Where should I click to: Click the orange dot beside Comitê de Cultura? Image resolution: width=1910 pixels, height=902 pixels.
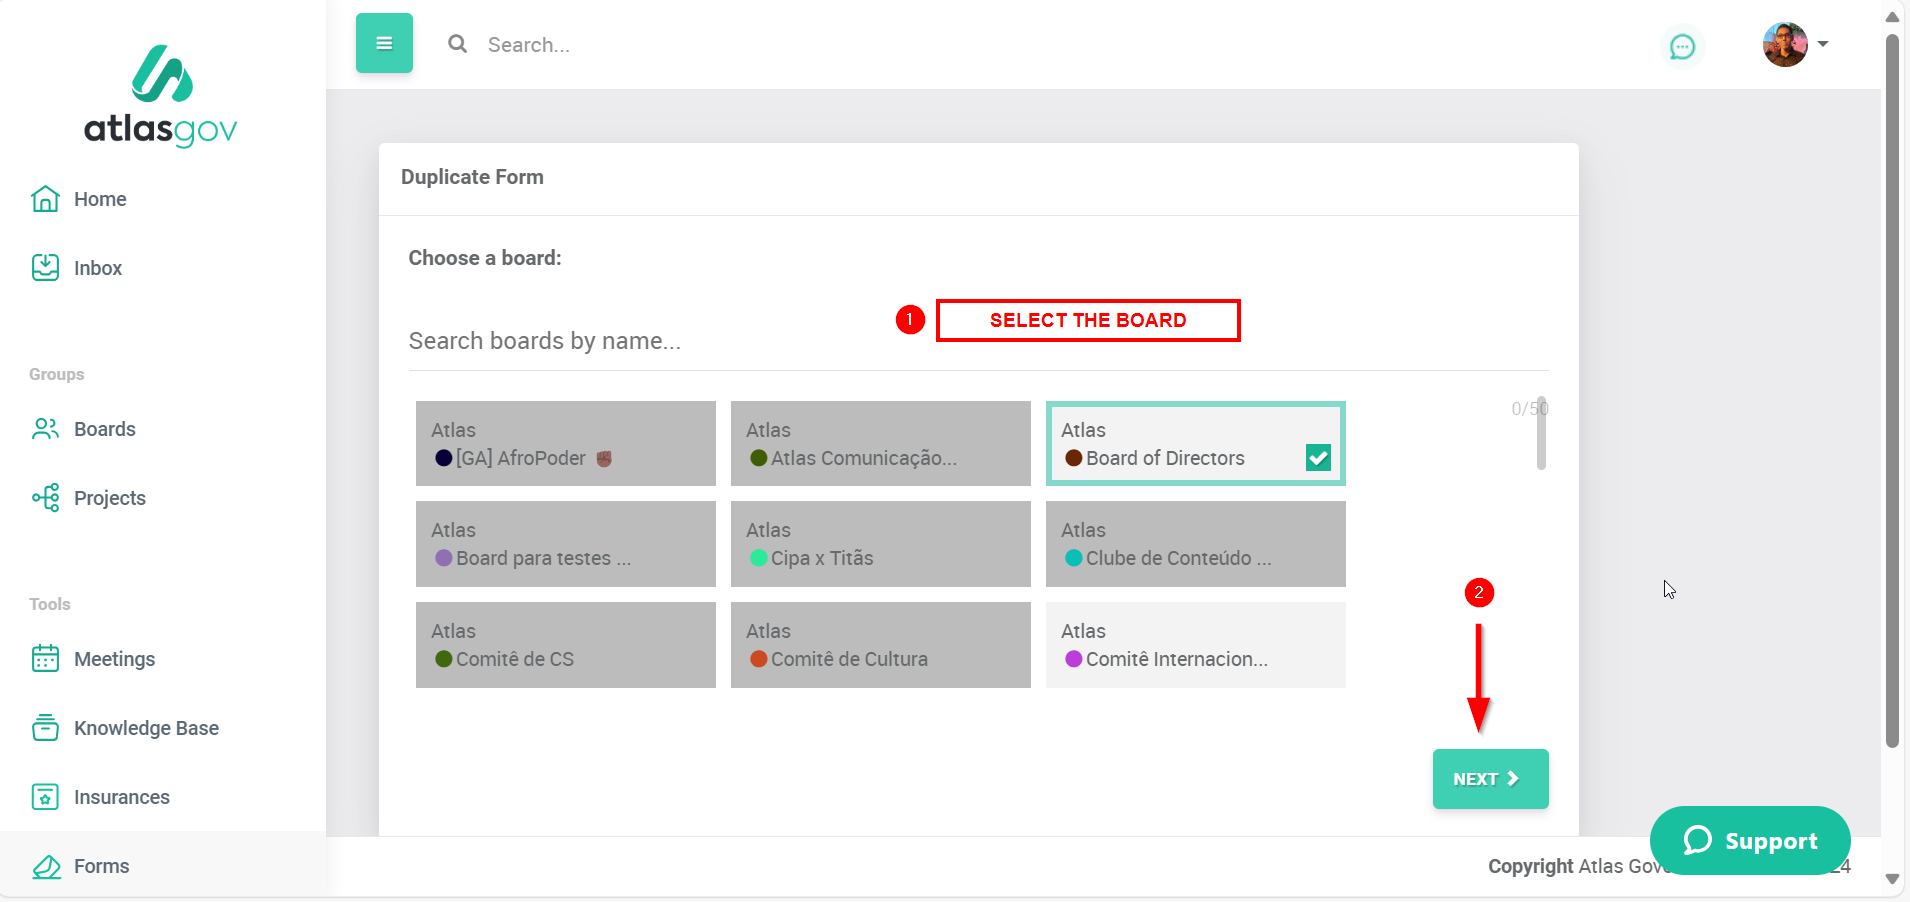coord(759,659)
